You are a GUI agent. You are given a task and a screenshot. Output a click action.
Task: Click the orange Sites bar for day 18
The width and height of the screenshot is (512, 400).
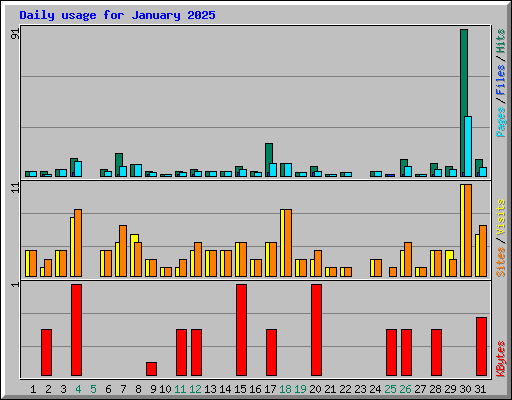coord(288,243)
